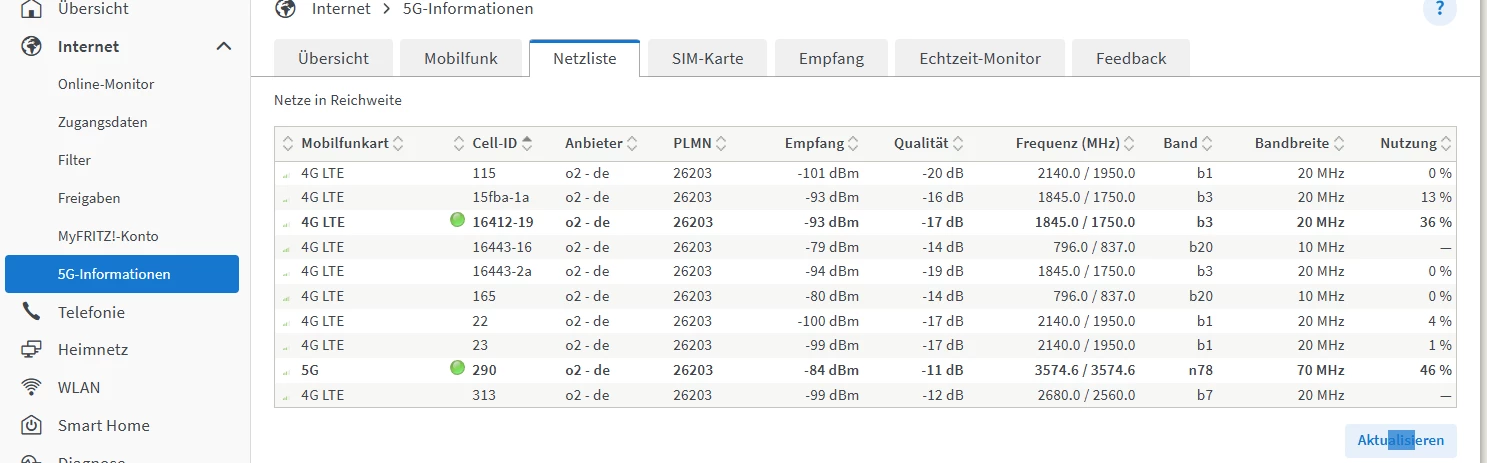This screenshot has width=1487, height=463.
Task: Open the Freigaben sidebar entry
Action: point(89,198)
